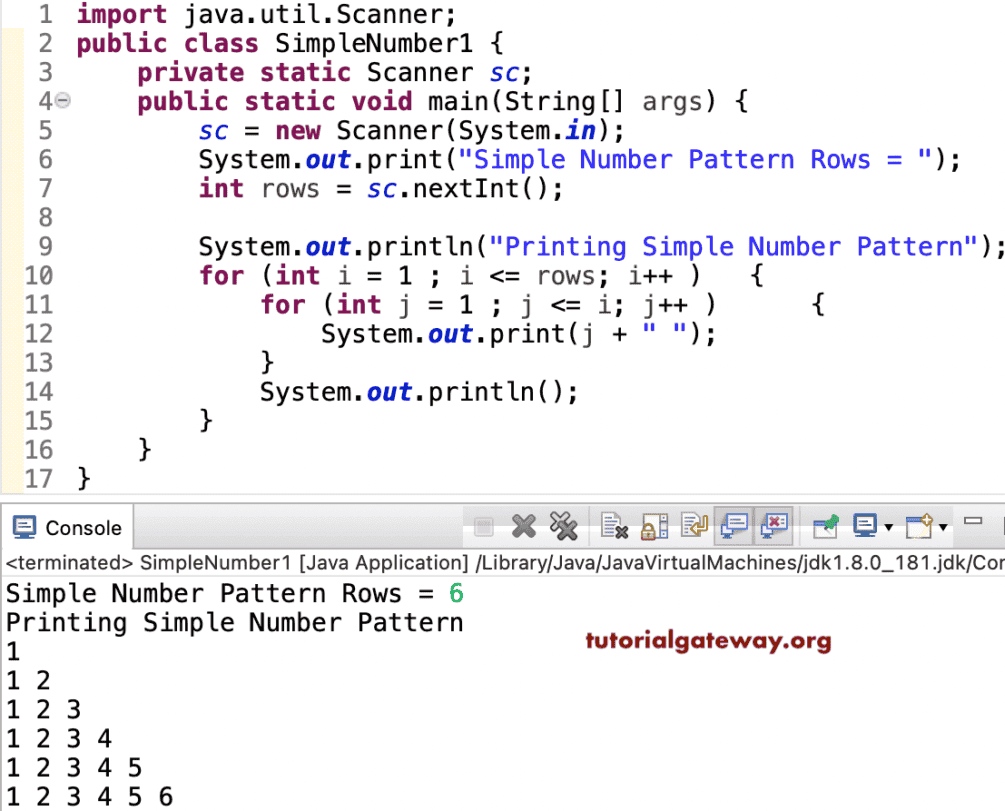
Task: Open the Display Selected Console dropdown arrow
Action: pos(890,527)
